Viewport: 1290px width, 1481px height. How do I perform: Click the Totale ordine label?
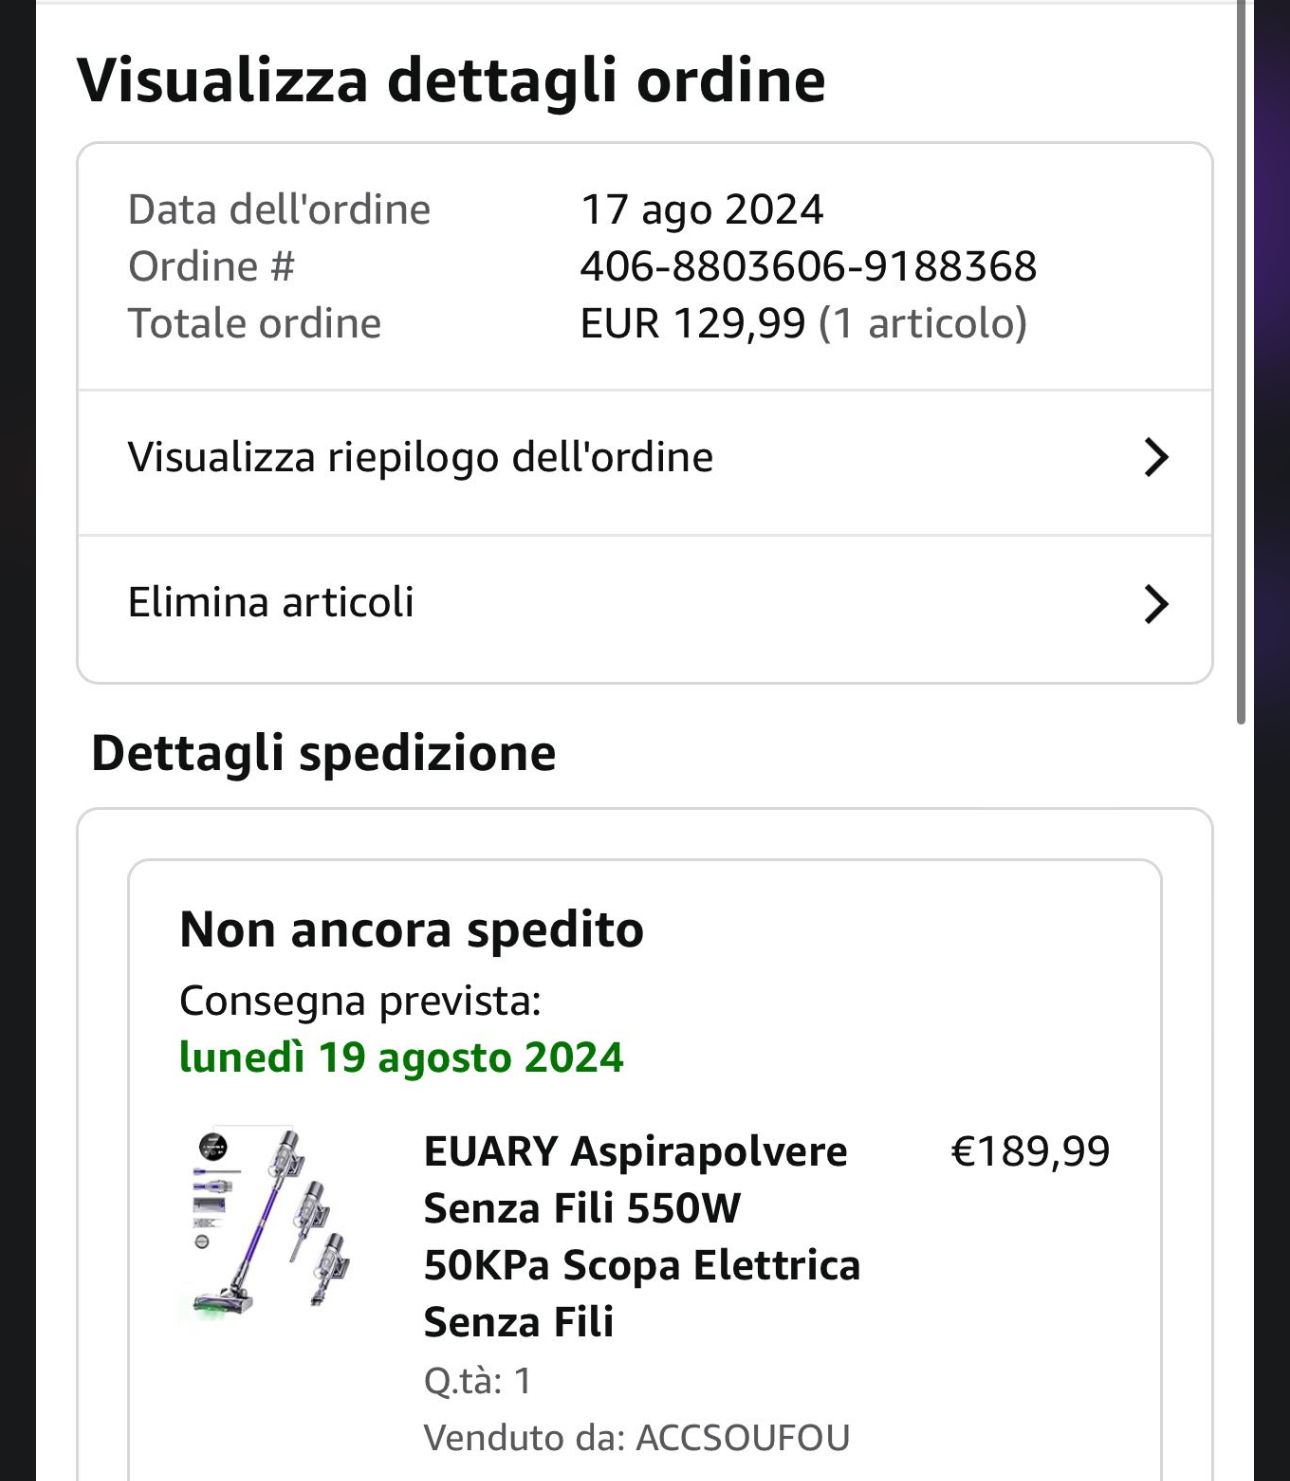coord(254,323)
